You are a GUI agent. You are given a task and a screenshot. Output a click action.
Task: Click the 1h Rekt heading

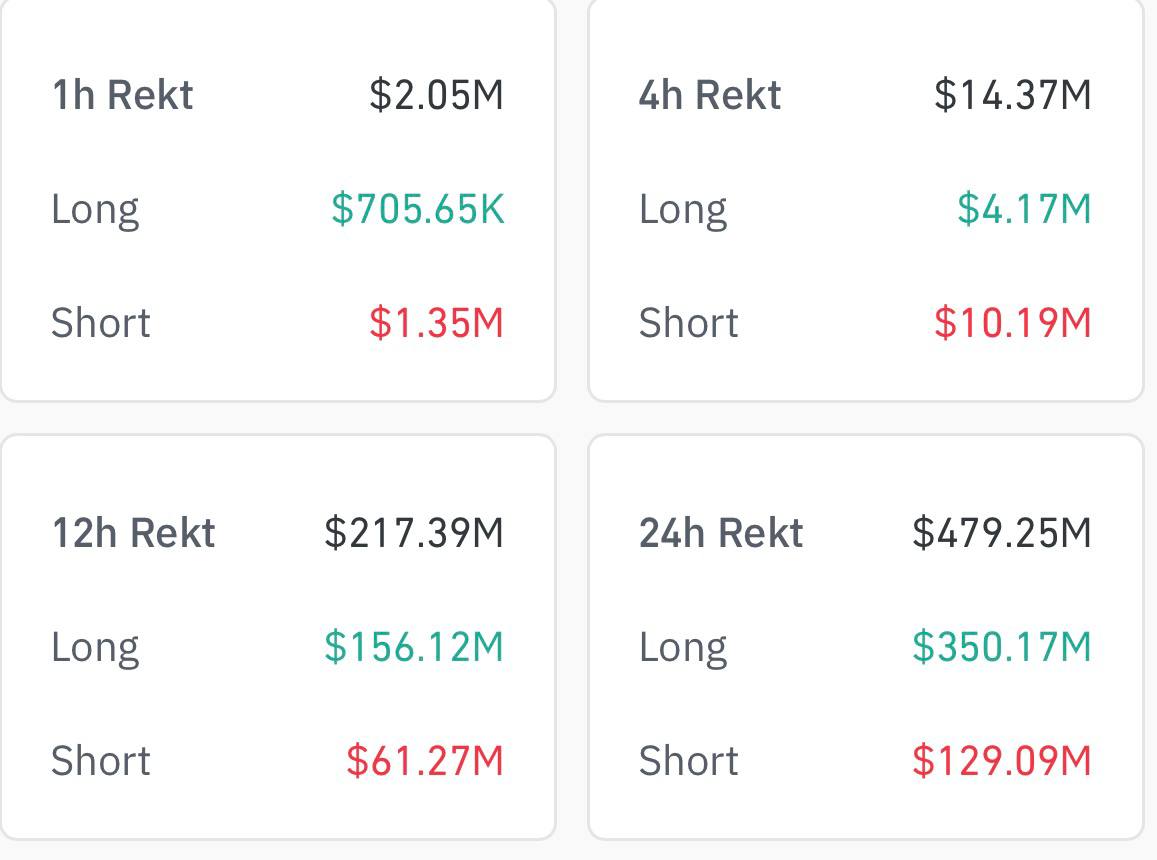click(x=122, y=96)
